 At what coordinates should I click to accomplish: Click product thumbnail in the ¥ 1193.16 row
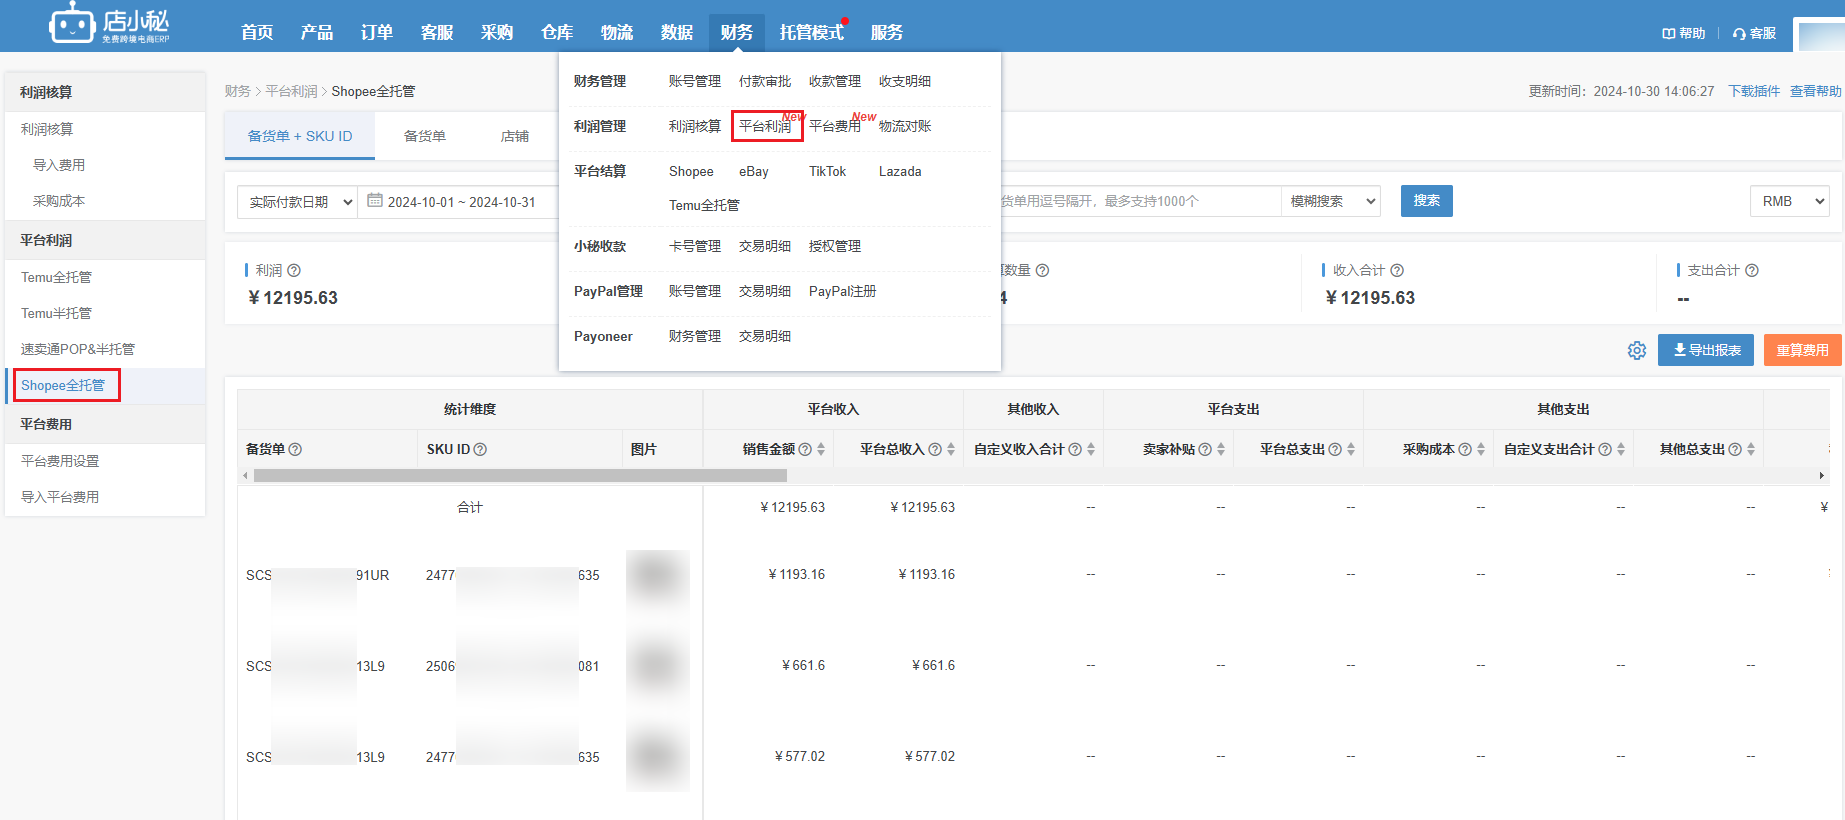658,579
